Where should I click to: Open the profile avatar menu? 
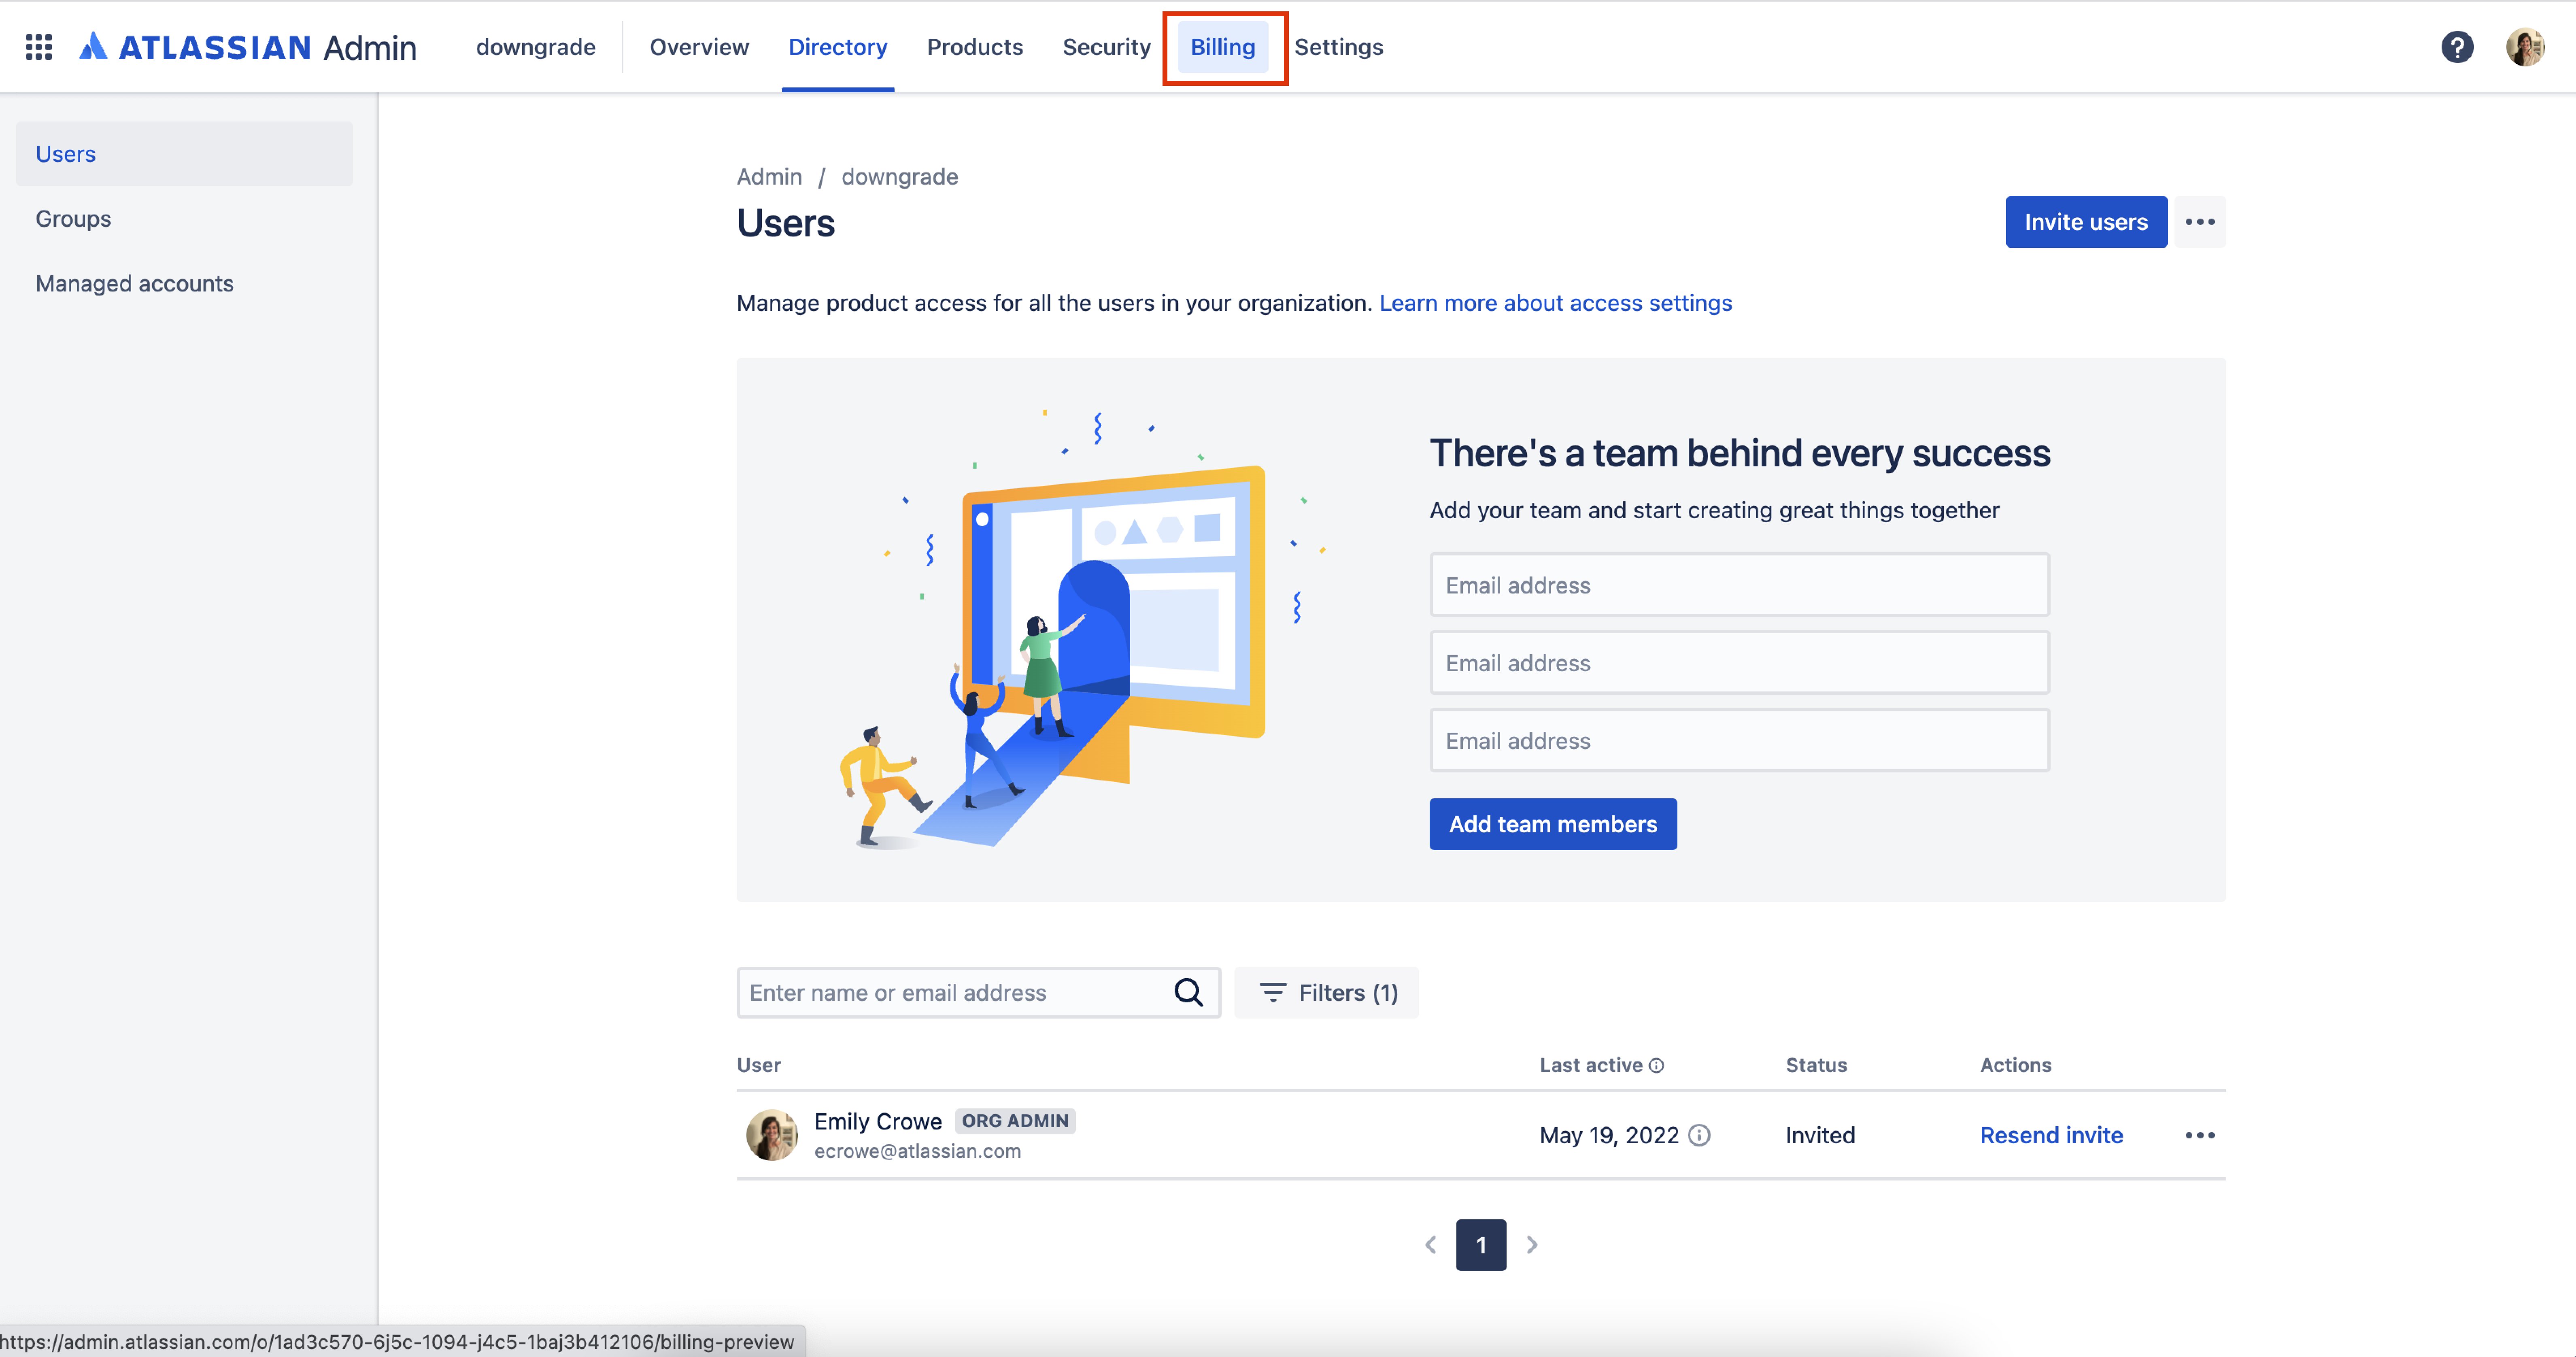(2524, 47)
